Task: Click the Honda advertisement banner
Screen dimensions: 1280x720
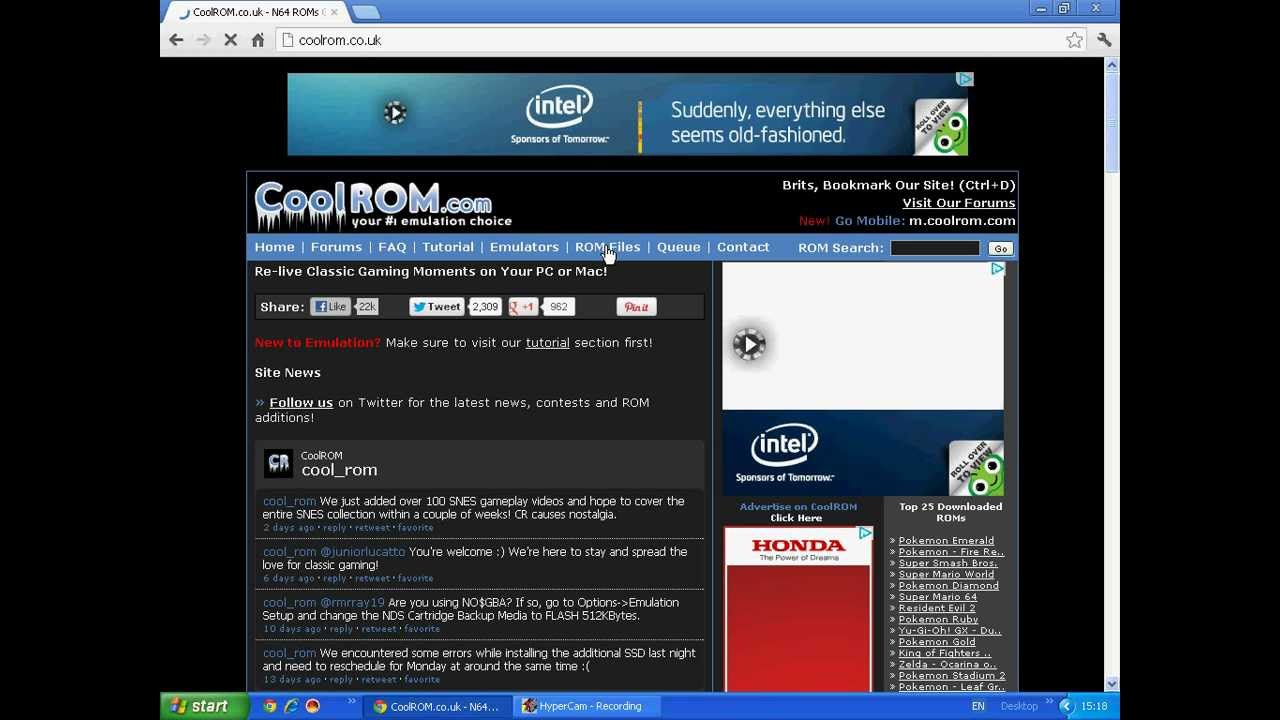Action: tap(797, 609)
